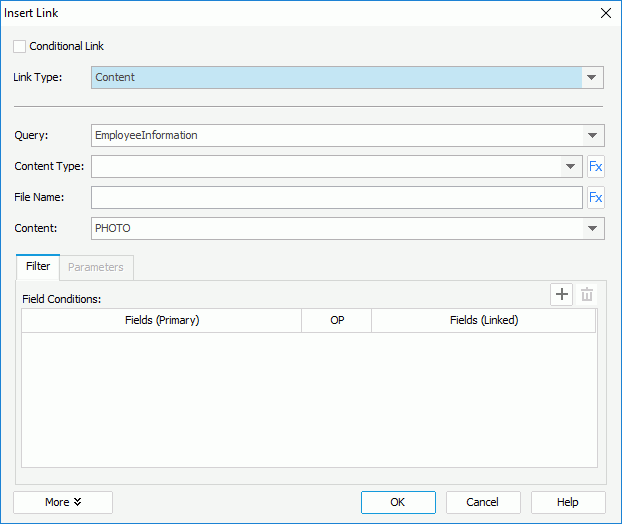
Task: Click the Fields (Linked) column header
Action: point(484,320)
